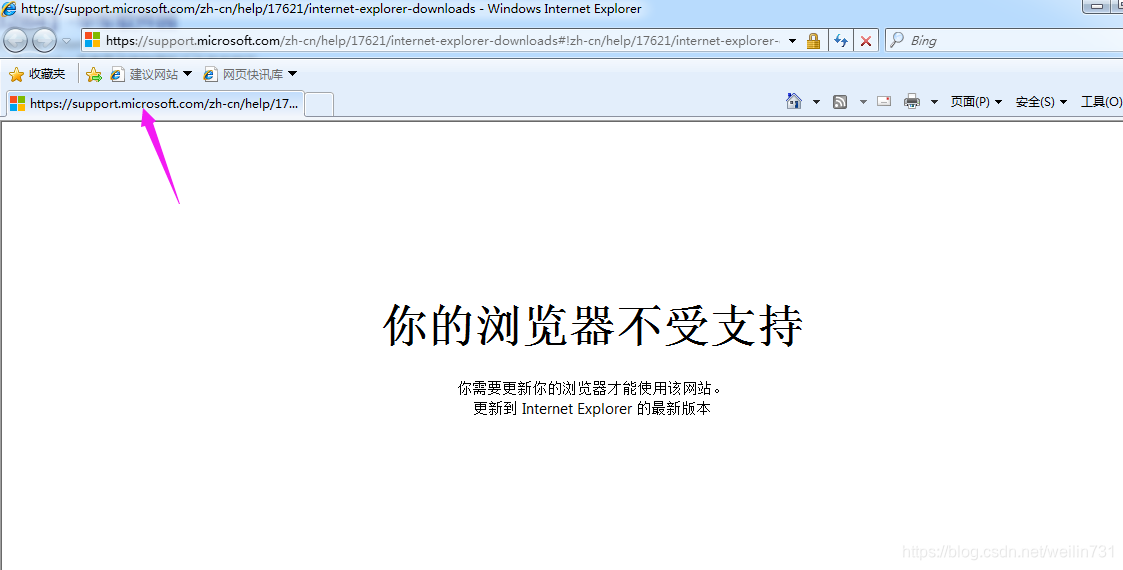Viewport: 1123px width, 570px height.
Task: Click the Add to favorites bar icon
Action: click(94, 74)
